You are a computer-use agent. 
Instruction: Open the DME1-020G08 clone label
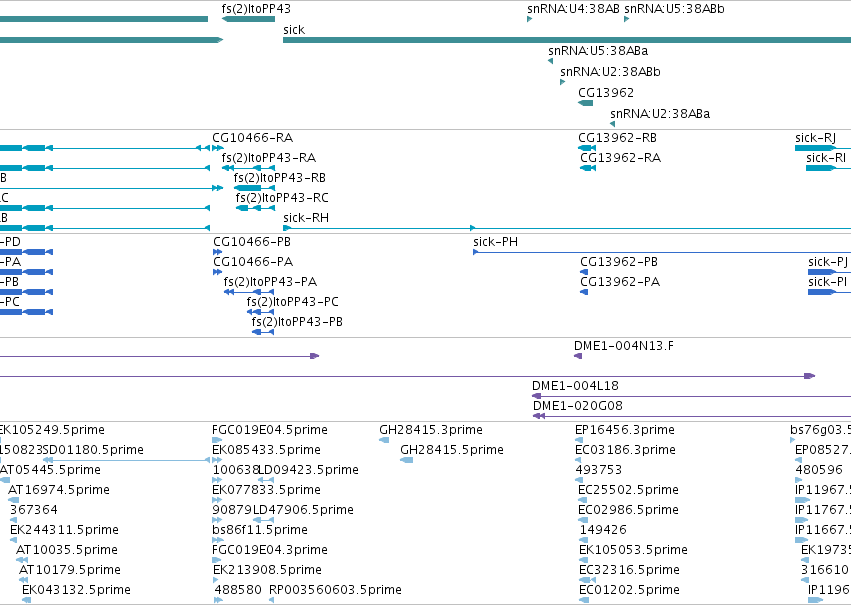pyautogui.click(x=577, y=406)
